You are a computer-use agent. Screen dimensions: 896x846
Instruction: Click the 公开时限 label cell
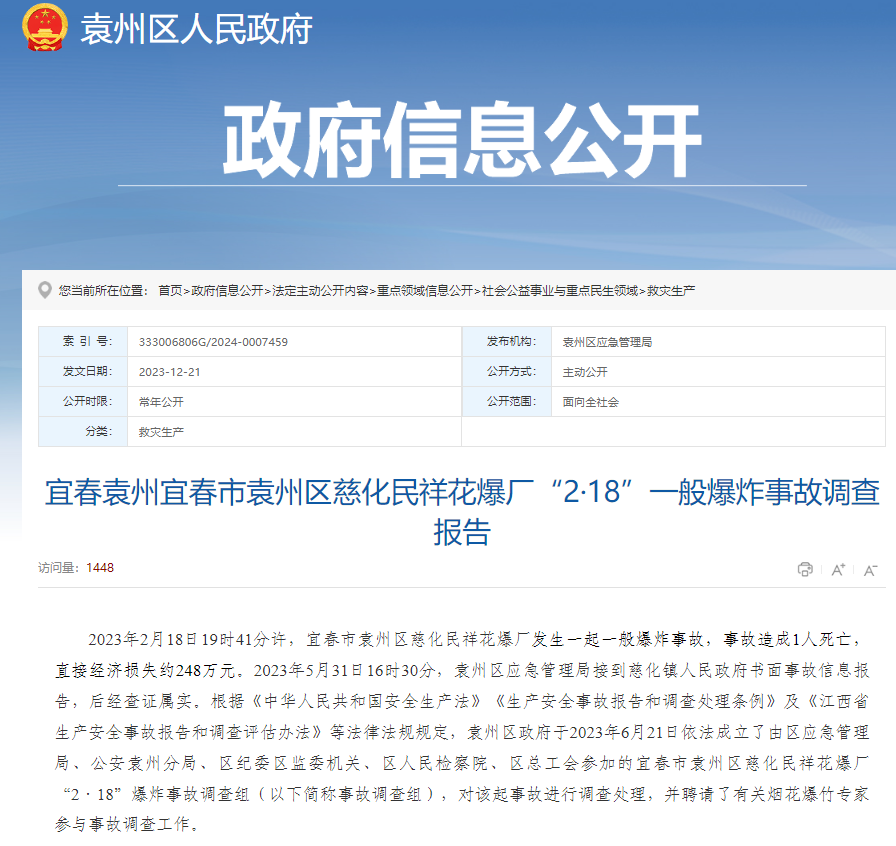[x=83, y=402]
